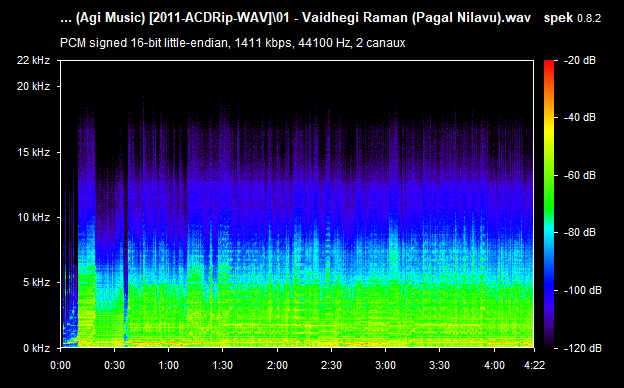Click the 15 kHz frequency axis label

33,152
